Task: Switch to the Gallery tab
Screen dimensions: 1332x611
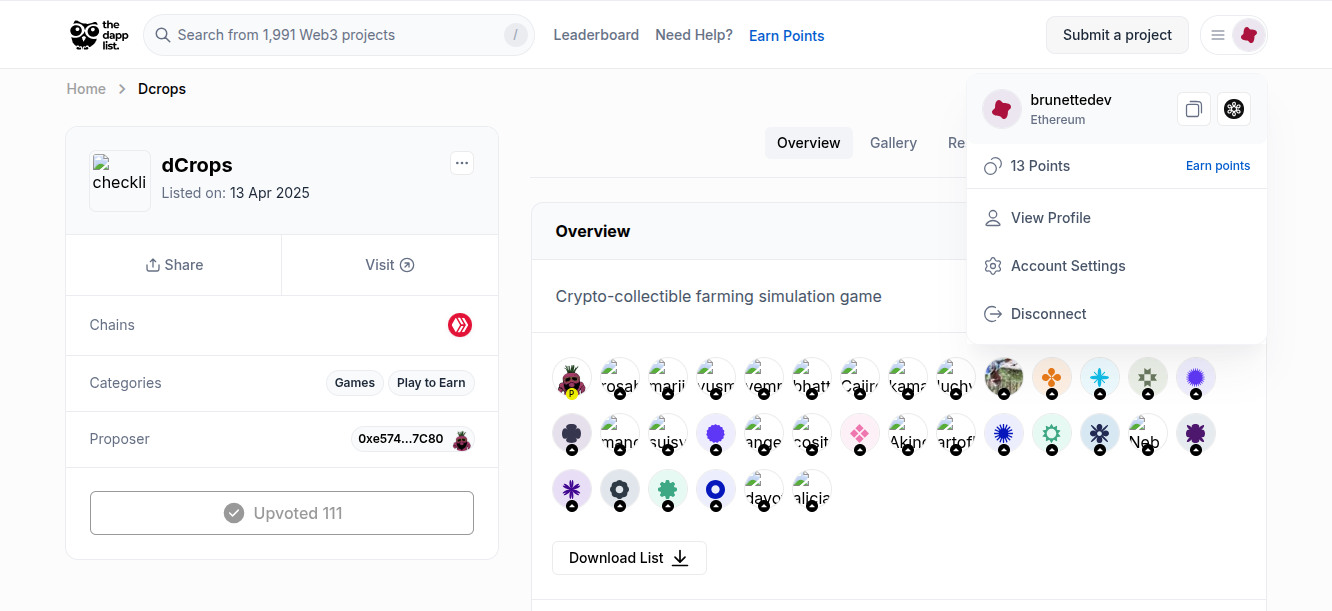Action: tap(893, 143)
